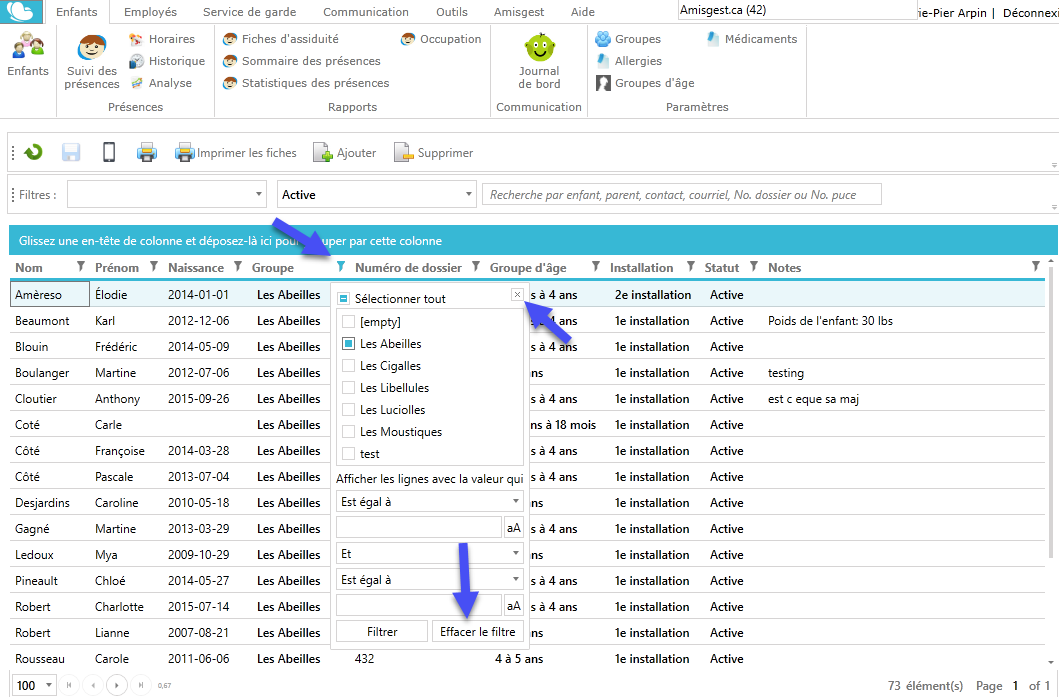Open Analyse in Présences group
1059x697 pixels.
pyautogui.click(x=161, y=83)
